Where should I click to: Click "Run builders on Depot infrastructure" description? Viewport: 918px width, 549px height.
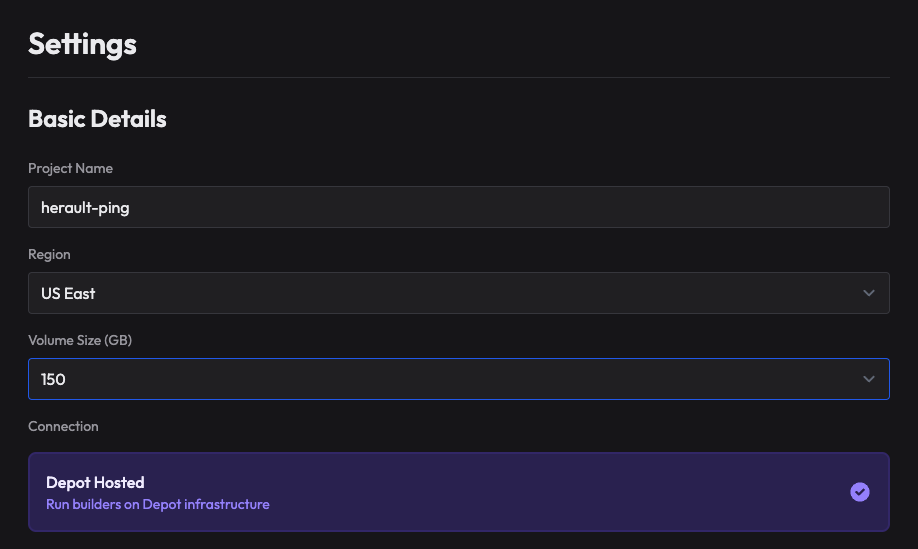[158, 505]
